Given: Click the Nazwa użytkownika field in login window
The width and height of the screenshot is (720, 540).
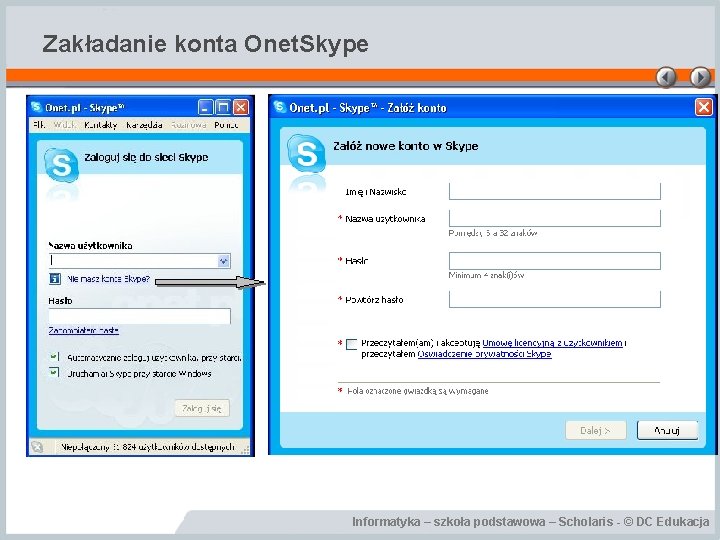Looking at the screenshot, I should coord(140,261).
